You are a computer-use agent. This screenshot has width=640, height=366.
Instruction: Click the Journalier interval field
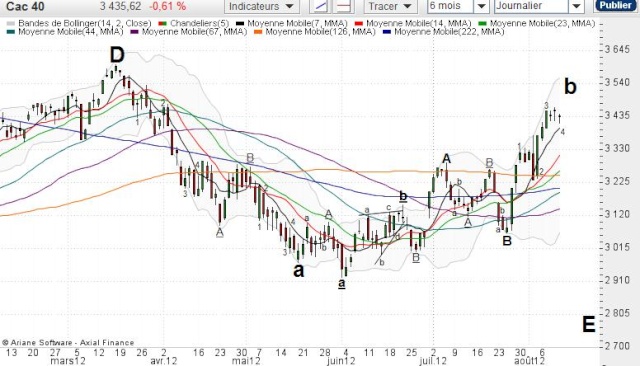coord(531,6)
